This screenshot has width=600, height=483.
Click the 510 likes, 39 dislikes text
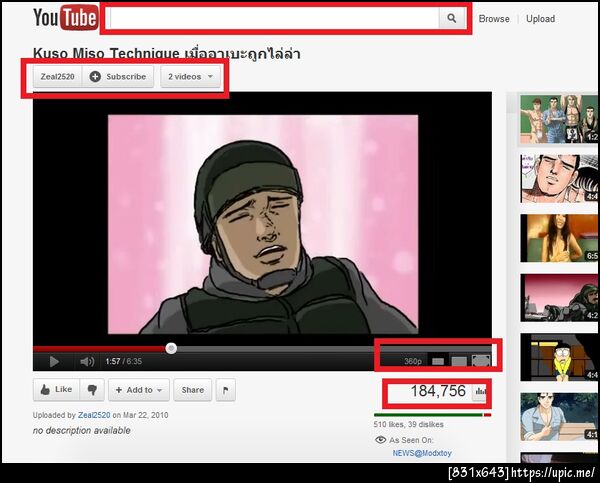click(x=408, y=424)
